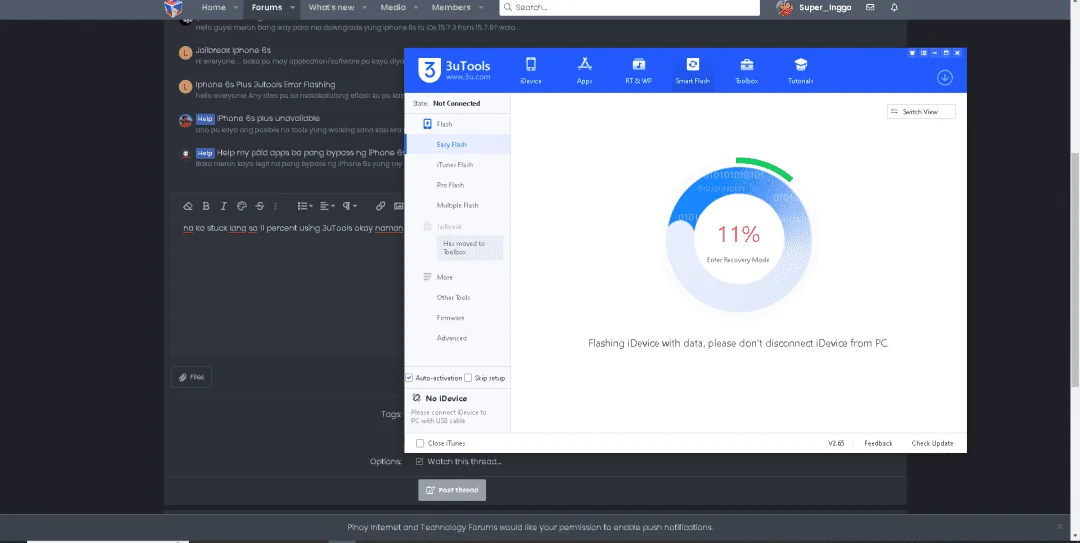Image resolution: width=1080 pixels, height=543 pixels.
Task: Click the Flash phone icon in sidebar
Action: coord(427,124)
